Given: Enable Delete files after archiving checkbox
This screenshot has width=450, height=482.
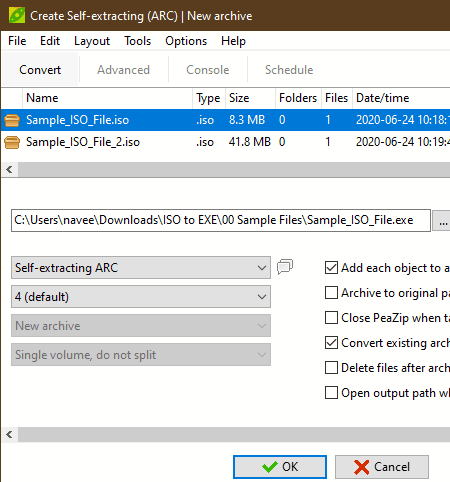Looking at the screenshot, I should 331,368.
